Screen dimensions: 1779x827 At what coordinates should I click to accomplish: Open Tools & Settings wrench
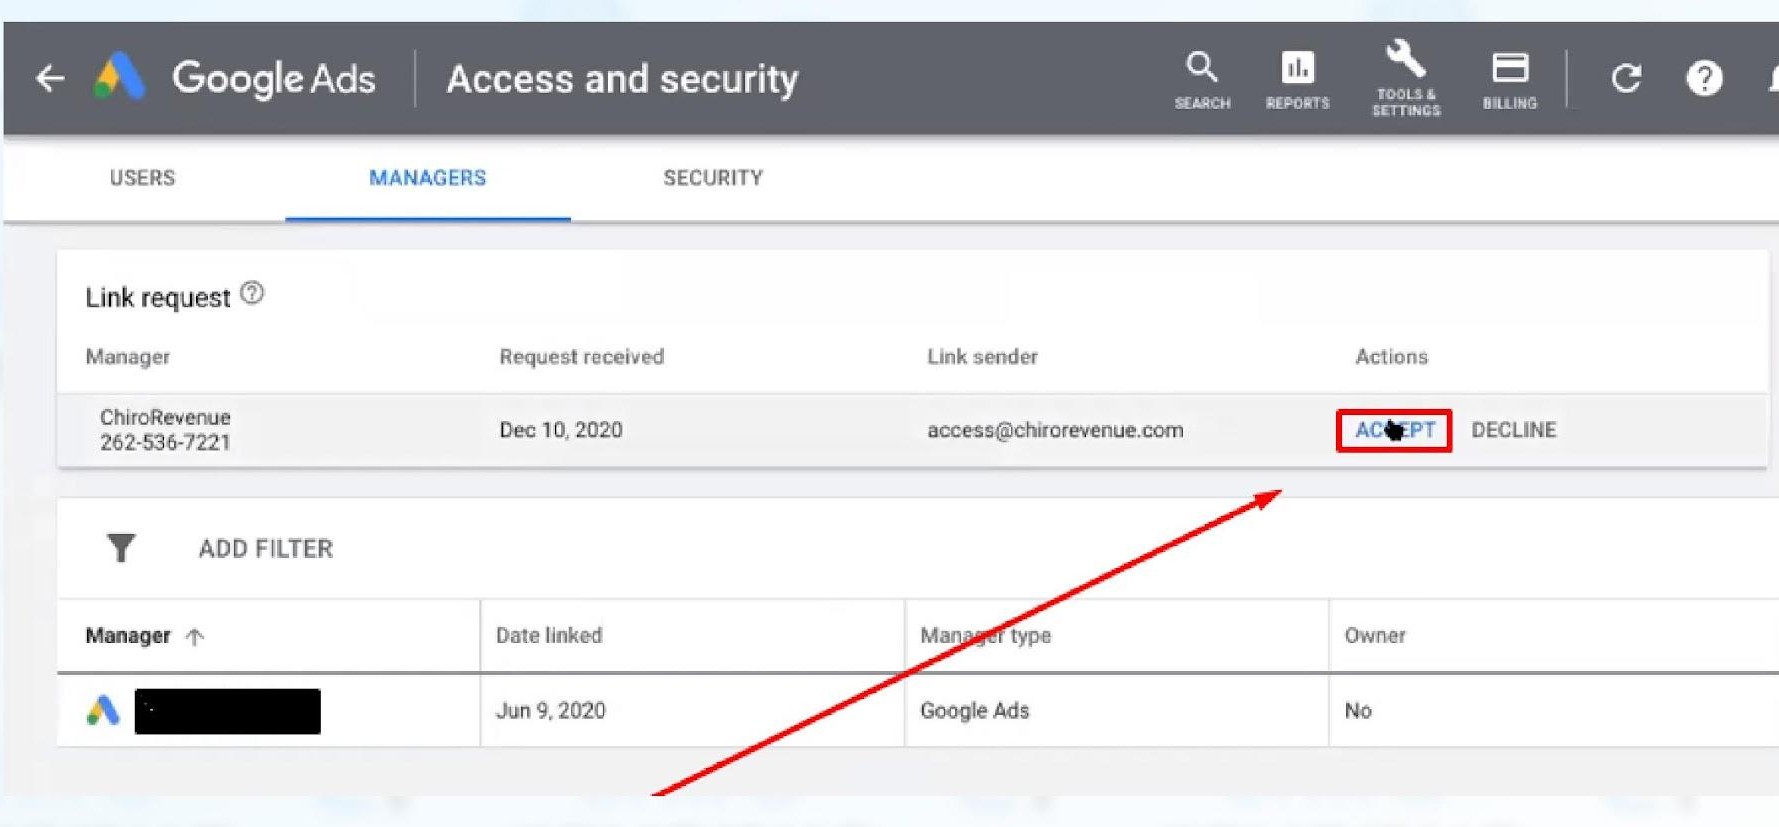tap(1405, 78)
